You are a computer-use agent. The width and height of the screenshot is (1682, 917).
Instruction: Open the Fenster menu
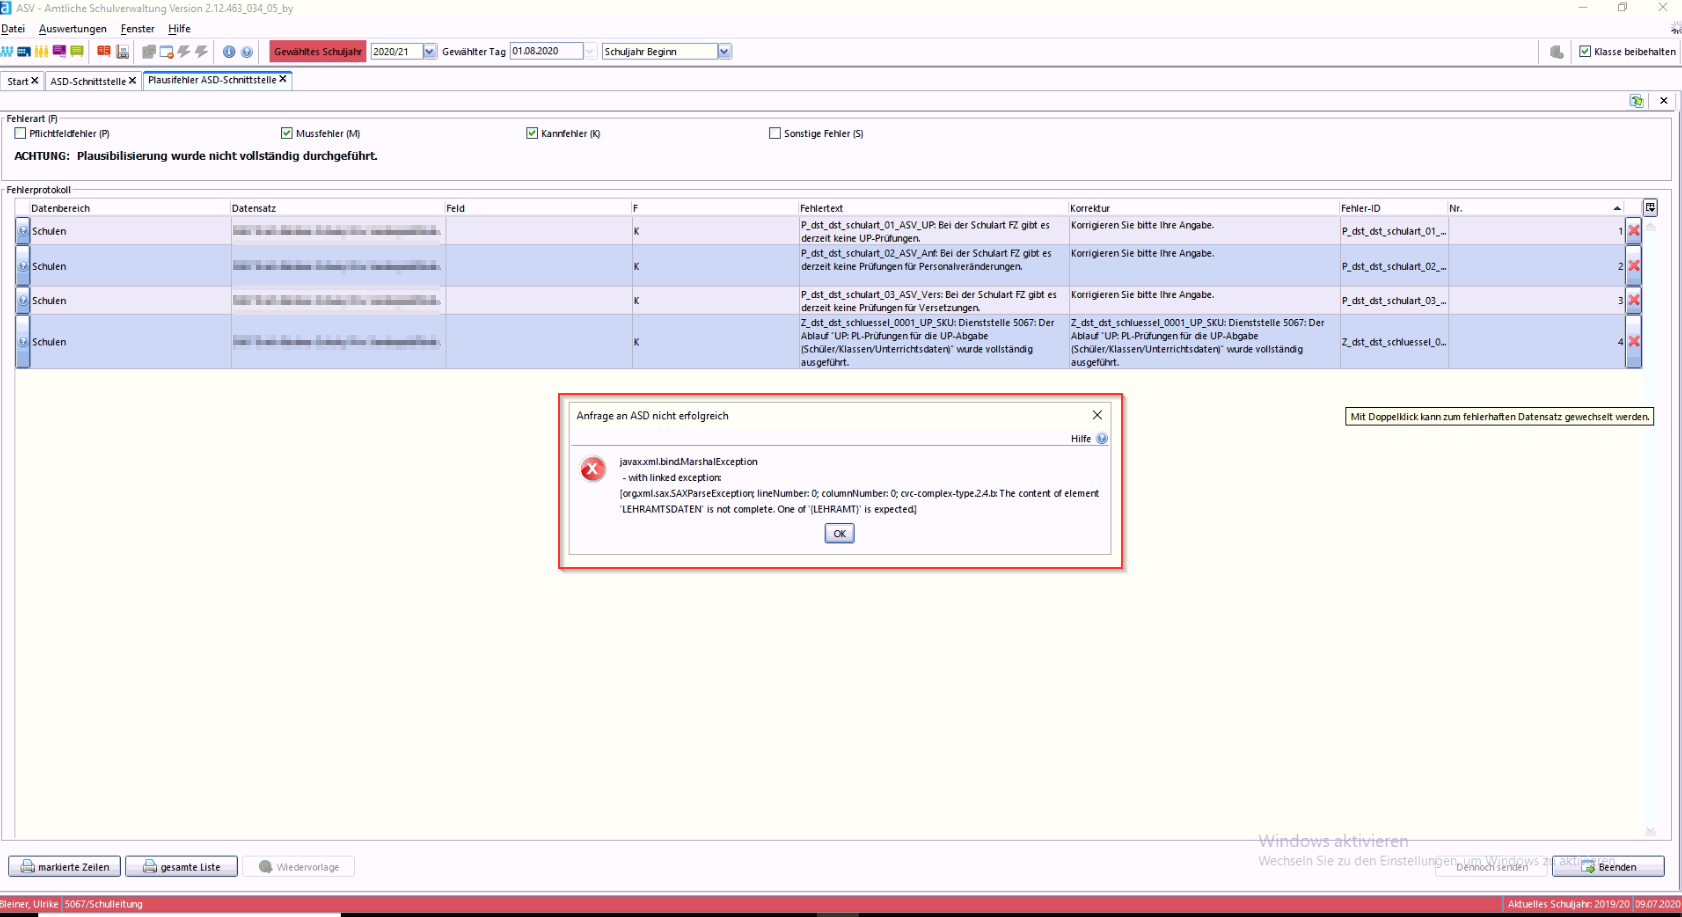(x=138, y=29)
